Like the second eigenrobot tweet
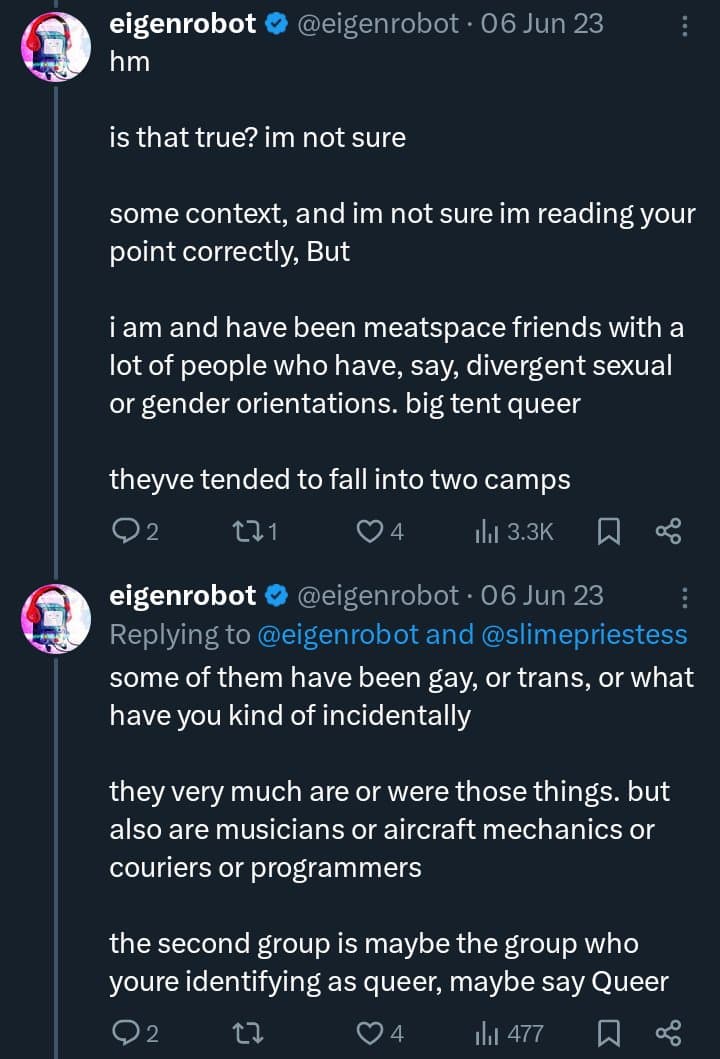720x1059 pixels. click(371, 1033)
